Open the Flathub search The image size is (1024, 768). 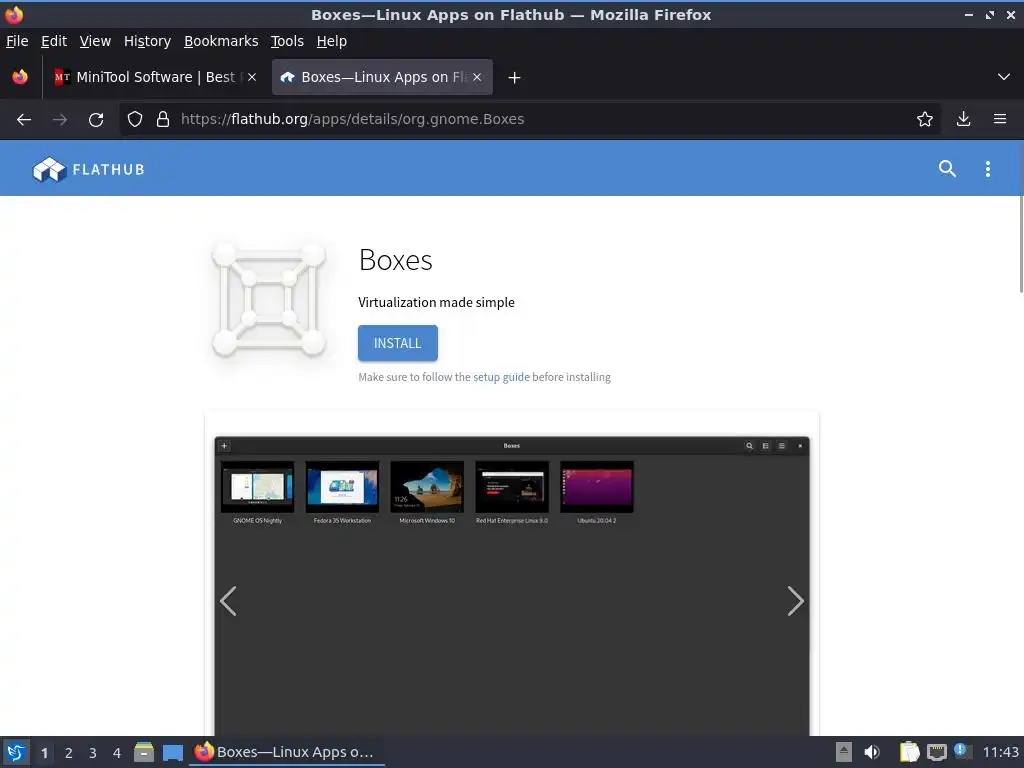[947, 169]
